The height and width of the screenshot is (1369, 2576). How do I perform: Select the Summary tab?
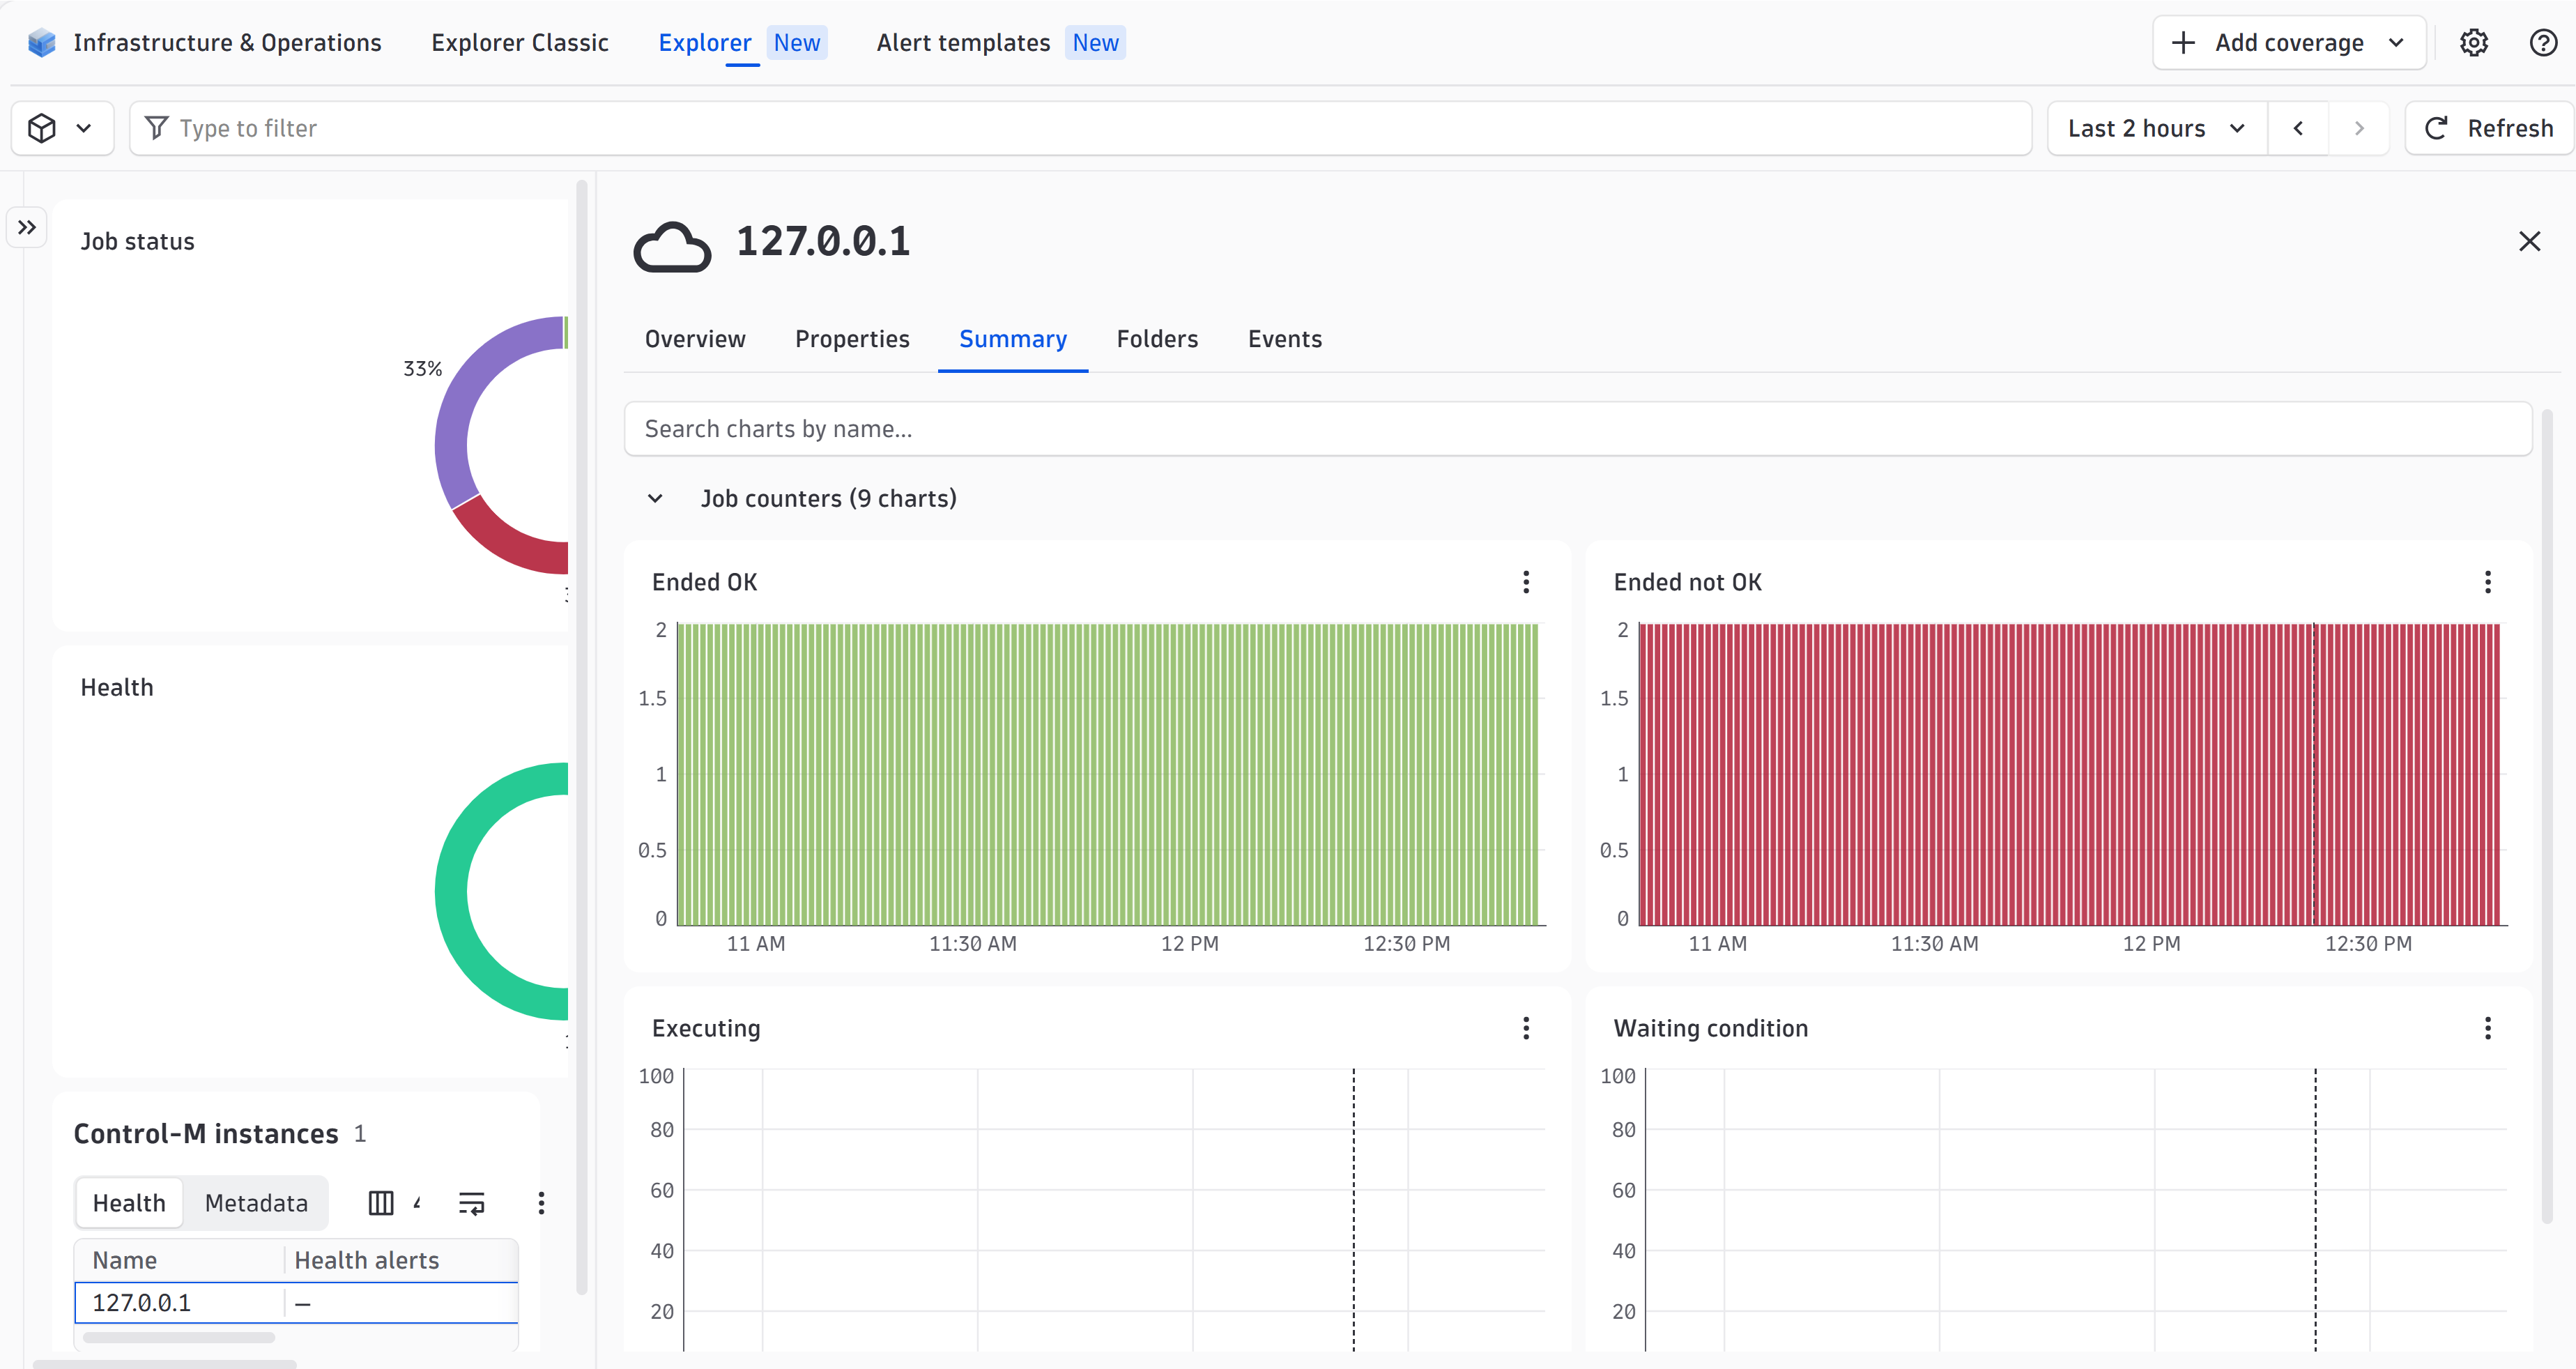(1013, 339)
